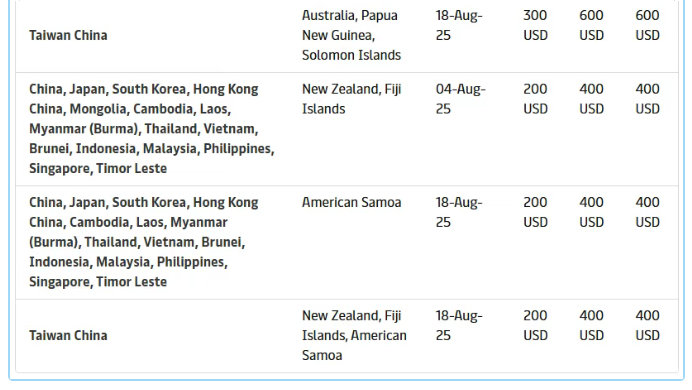Click the origin list containing Mongolia
Viewport: 692px width, 390px height.
152,129
